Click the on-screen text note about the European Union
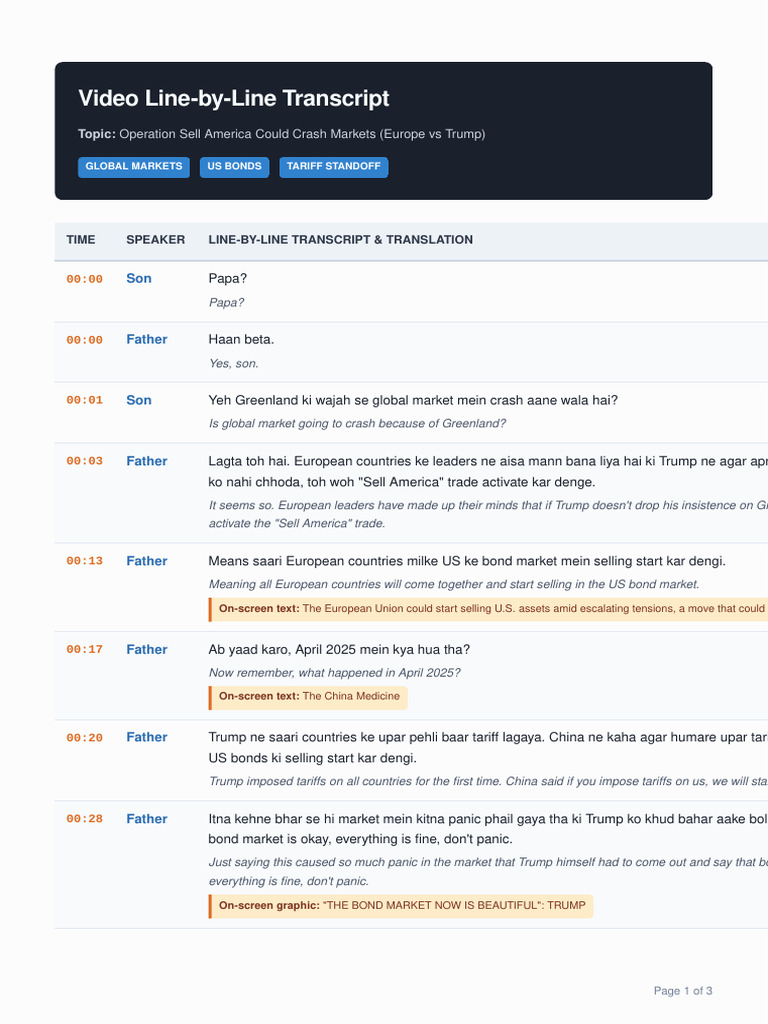768x1024 pixels. pyautogui.click(x=488, y=609)
